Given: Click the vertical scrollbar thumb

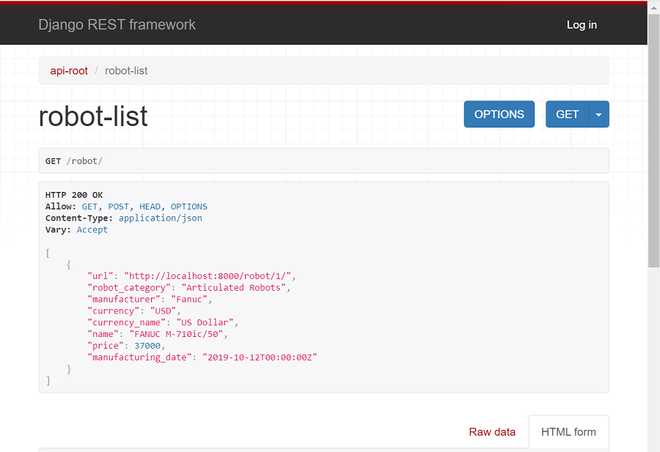Looking at the screenshot, I should [x=653, y=140].
